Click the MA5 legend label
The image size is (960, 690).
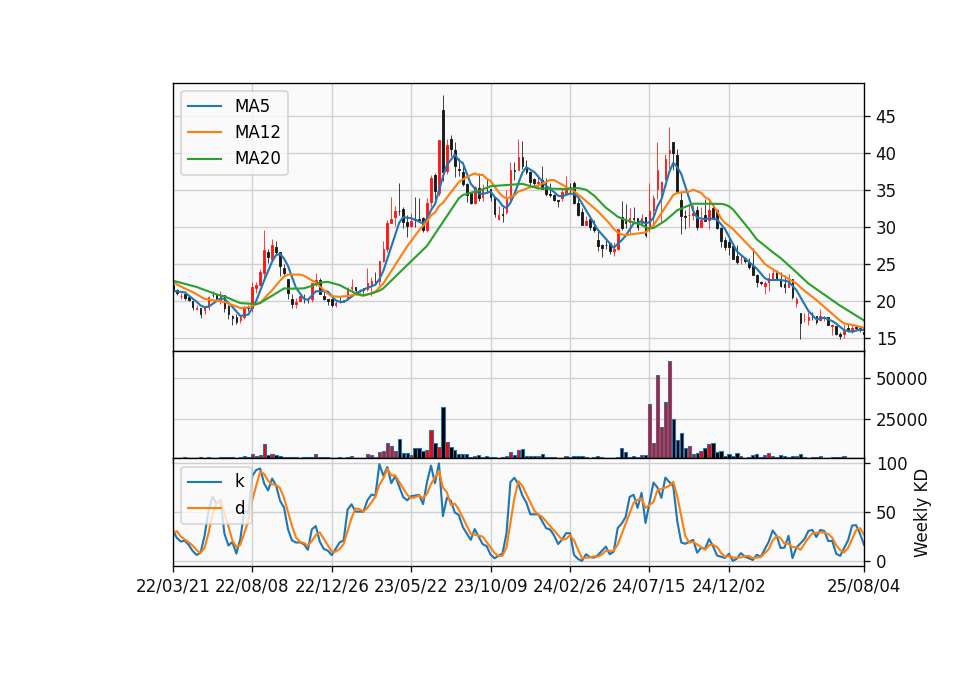click(x=252, y=106)
